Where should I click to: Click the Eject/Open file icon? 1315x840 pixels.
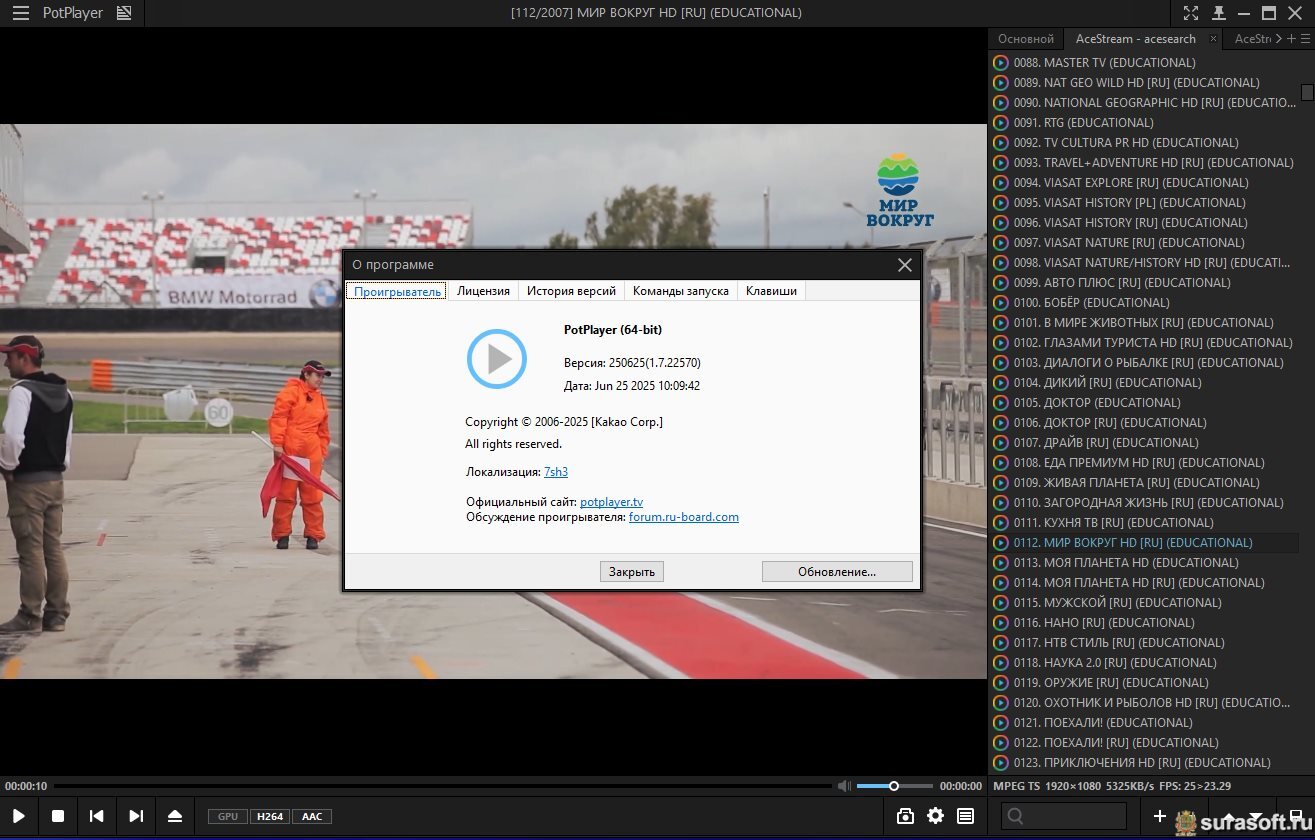[x=175, y=816]
